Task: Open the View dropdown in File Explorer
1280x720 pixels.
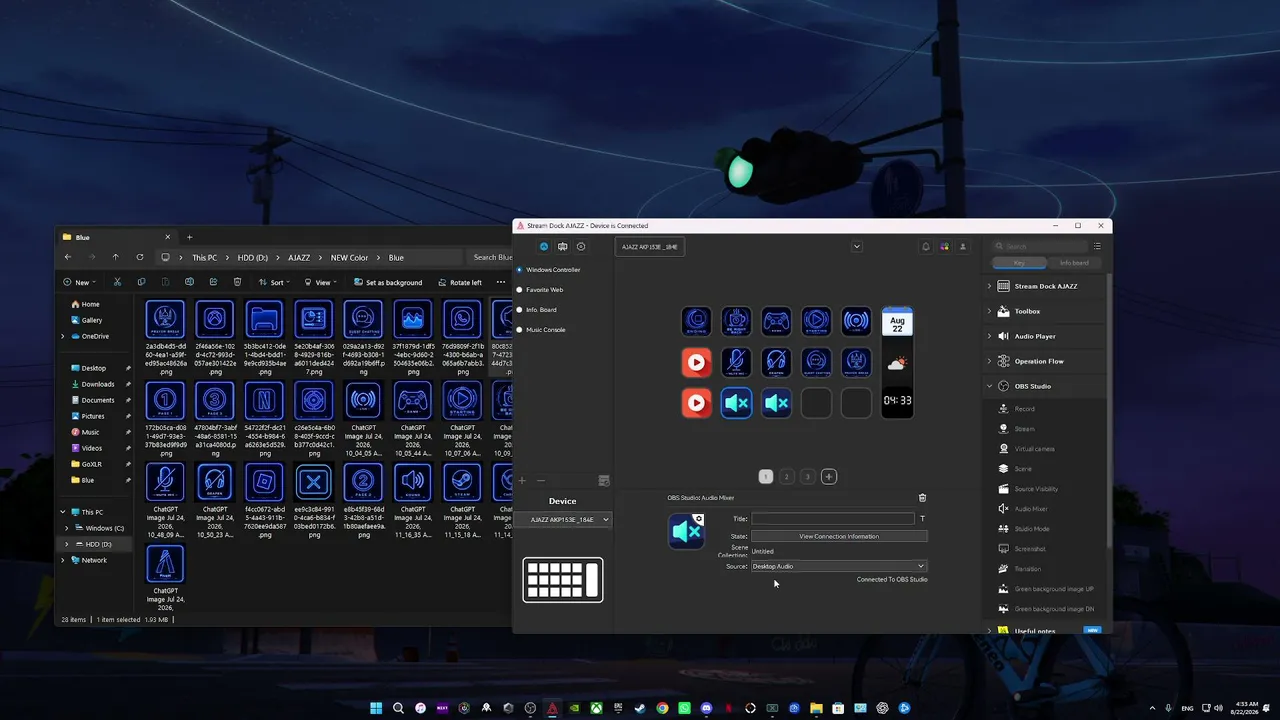Action: pyautogui.click(x=320, y=282)
